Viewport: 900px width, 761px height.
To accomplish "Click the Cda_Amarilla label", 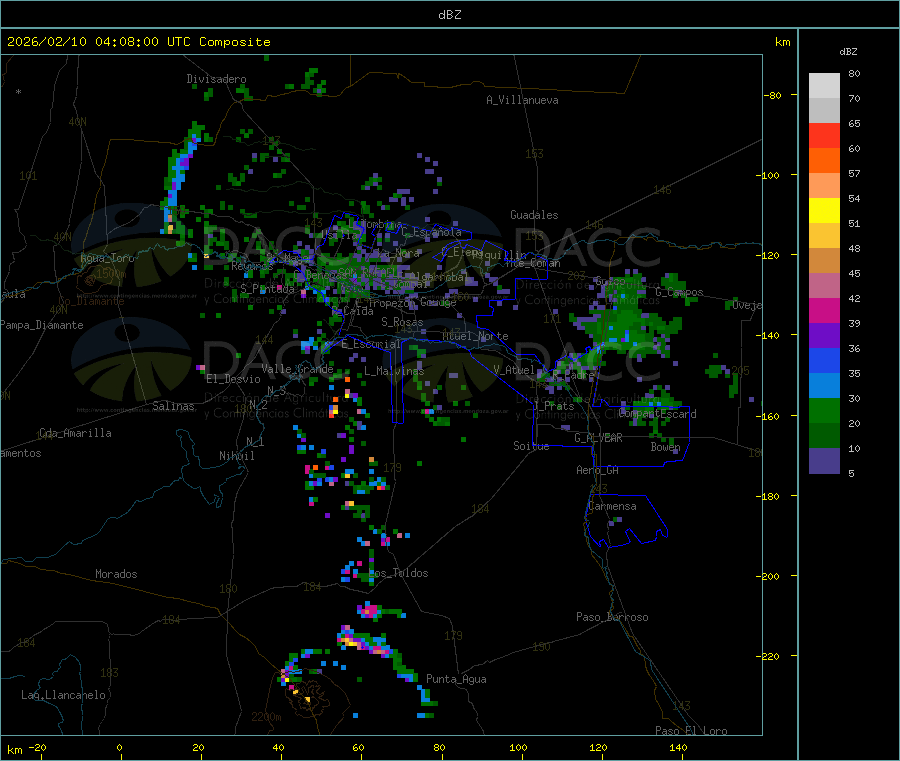I will tap(75, 433).
